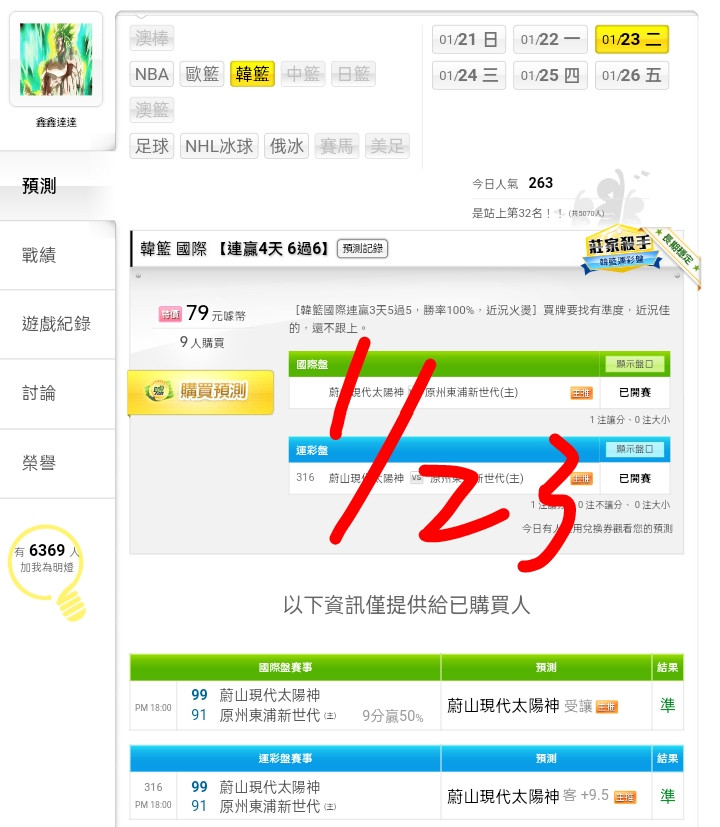Click the user avatar thumbnail
720x827 pixels.
point(56,59)
